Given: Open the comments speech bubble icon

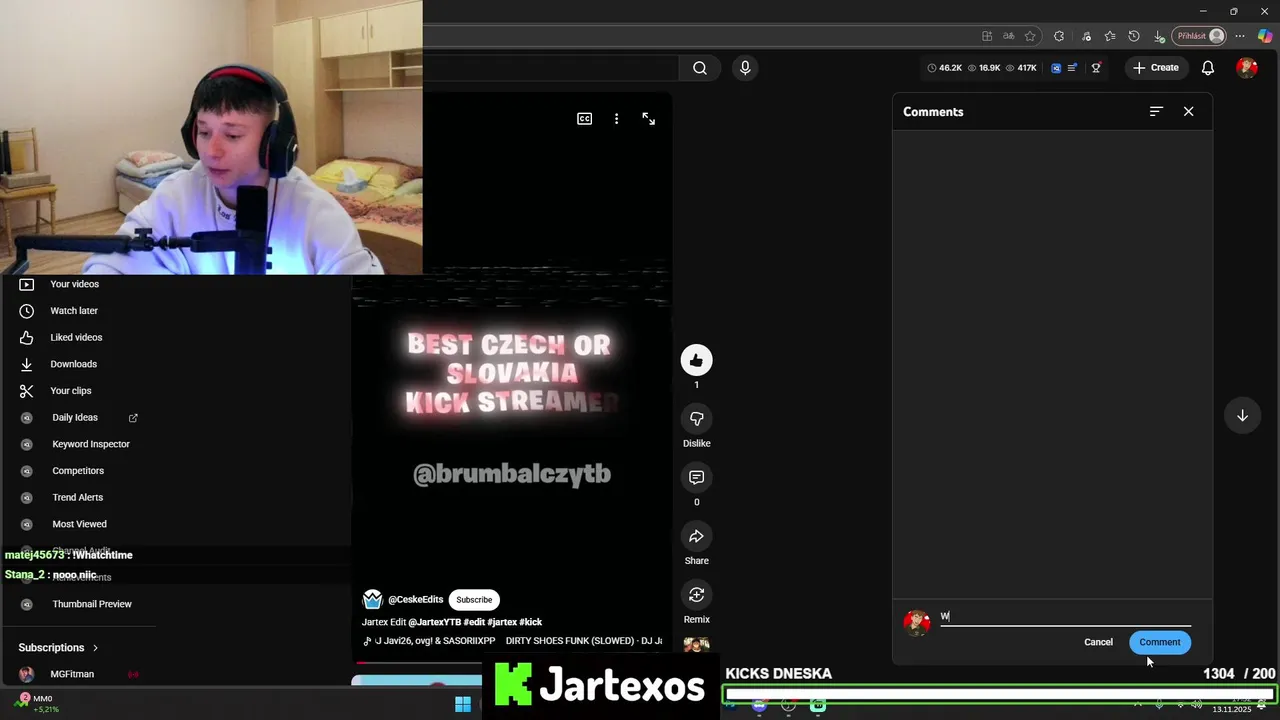Looking at the screenshot, I should pos(697,478).
